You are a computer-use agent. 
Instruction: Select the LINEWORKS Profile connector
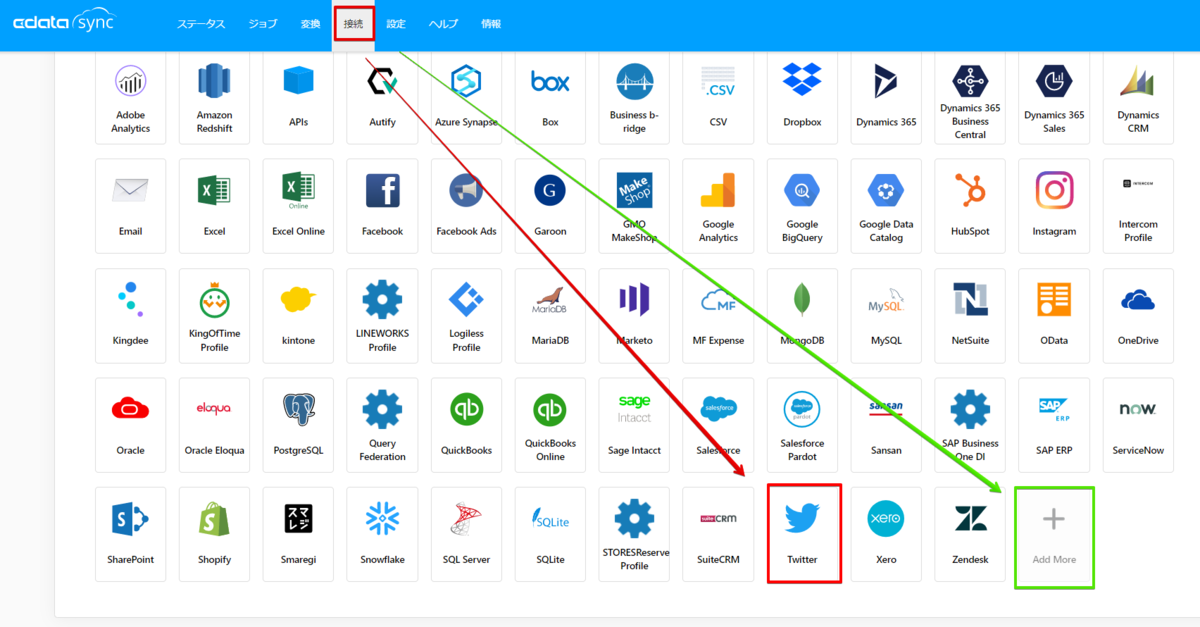[383, 315]
